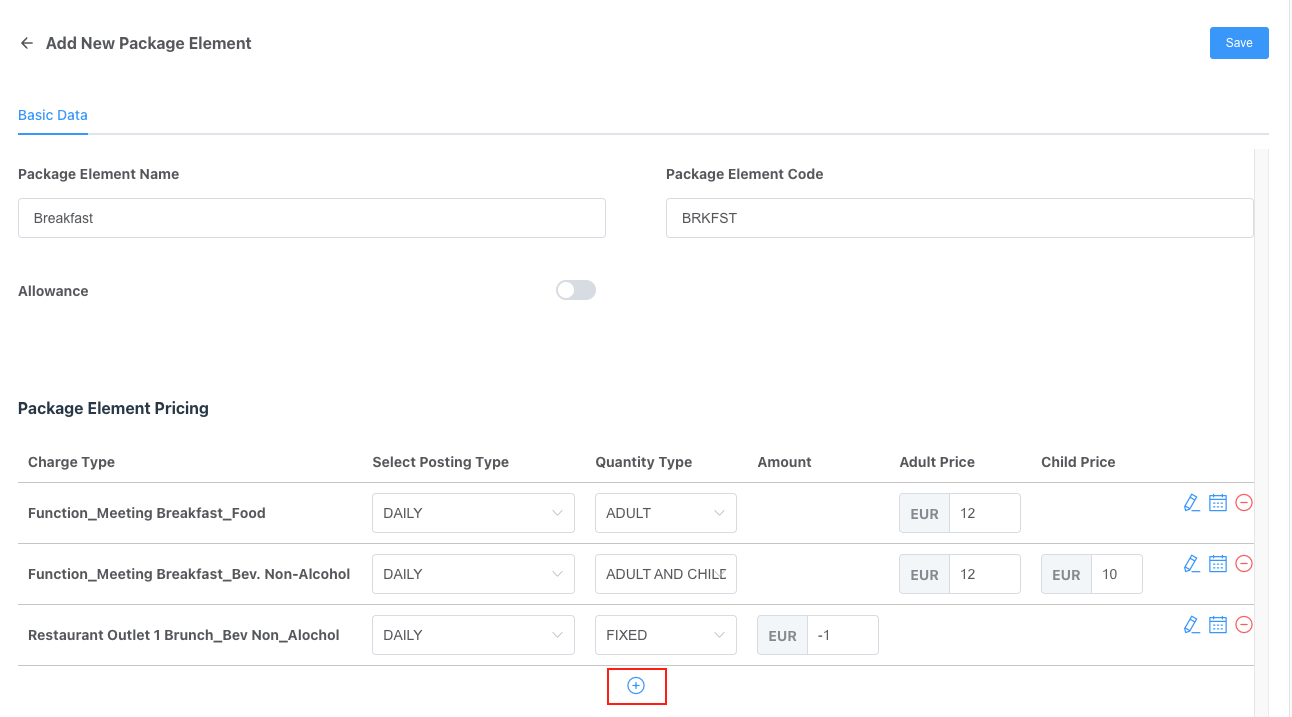The width and height of the screenshot is (1292, 717).
Task: Edit the Function_Meeting Breakfast_Food row with pencil
Action: pos(1190,503)
